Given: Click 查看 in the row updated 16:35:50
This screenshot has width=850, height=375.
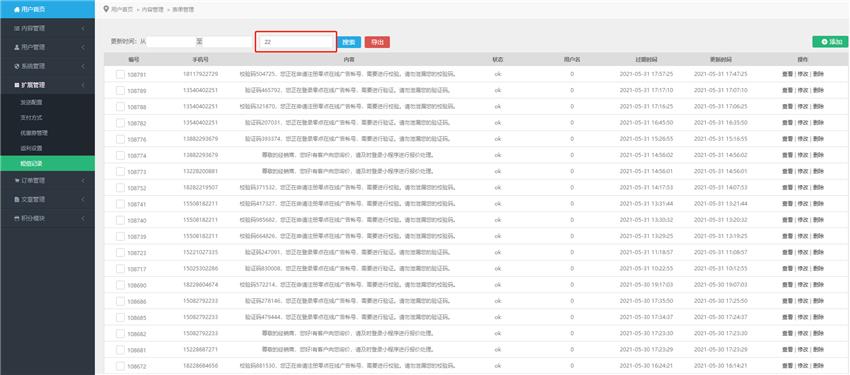Looking at the screenshot, I should (787, 122).
